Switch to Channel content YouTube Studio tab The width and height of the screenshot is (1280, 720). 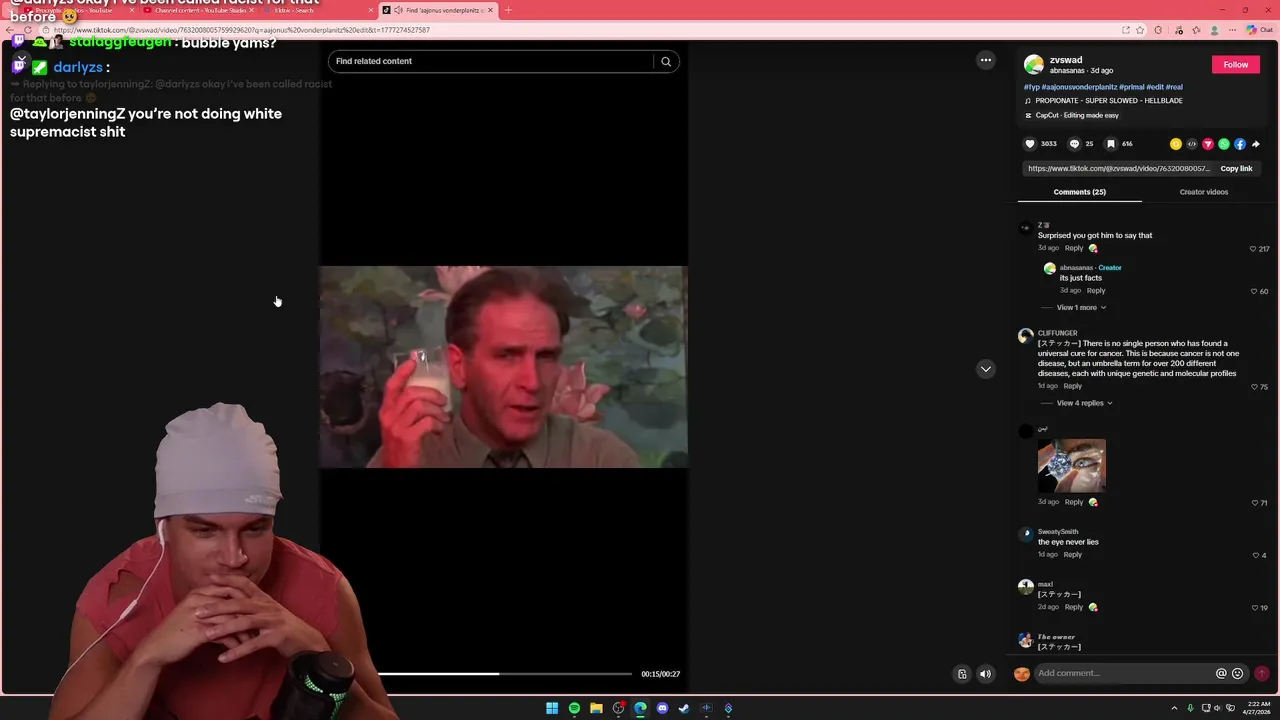[198, 10]
